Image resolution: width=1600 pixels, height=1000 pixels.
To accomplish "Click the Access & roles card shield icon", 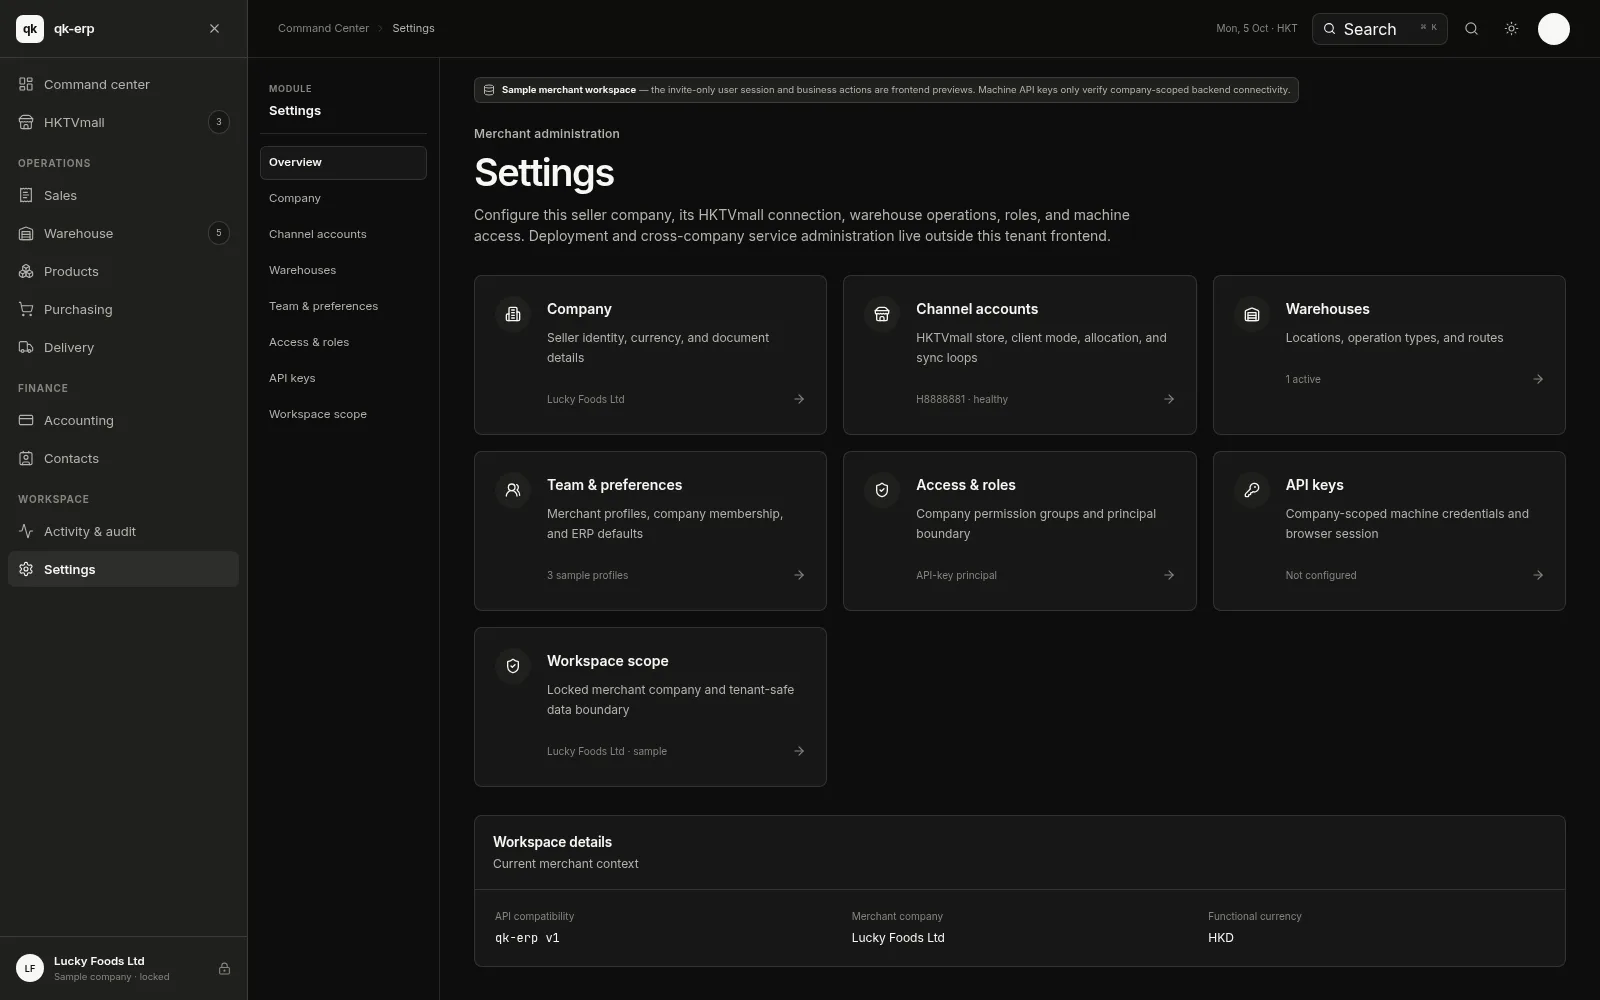I will 882,490.
